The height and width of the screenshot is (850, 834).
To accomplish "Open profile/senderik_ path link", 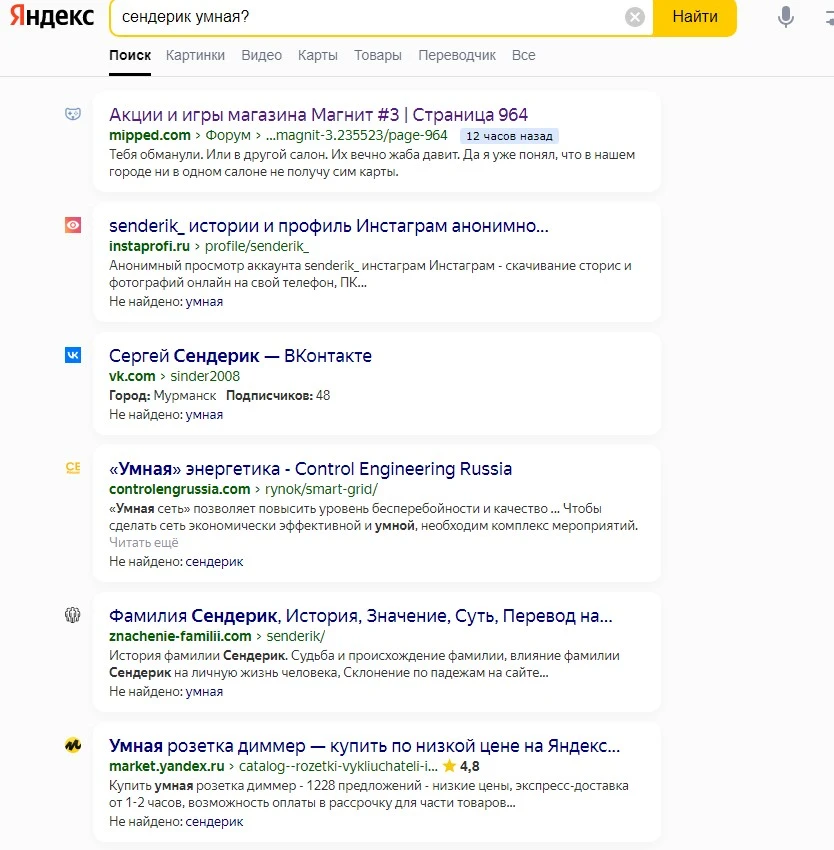I will click(x=256, y=246).
